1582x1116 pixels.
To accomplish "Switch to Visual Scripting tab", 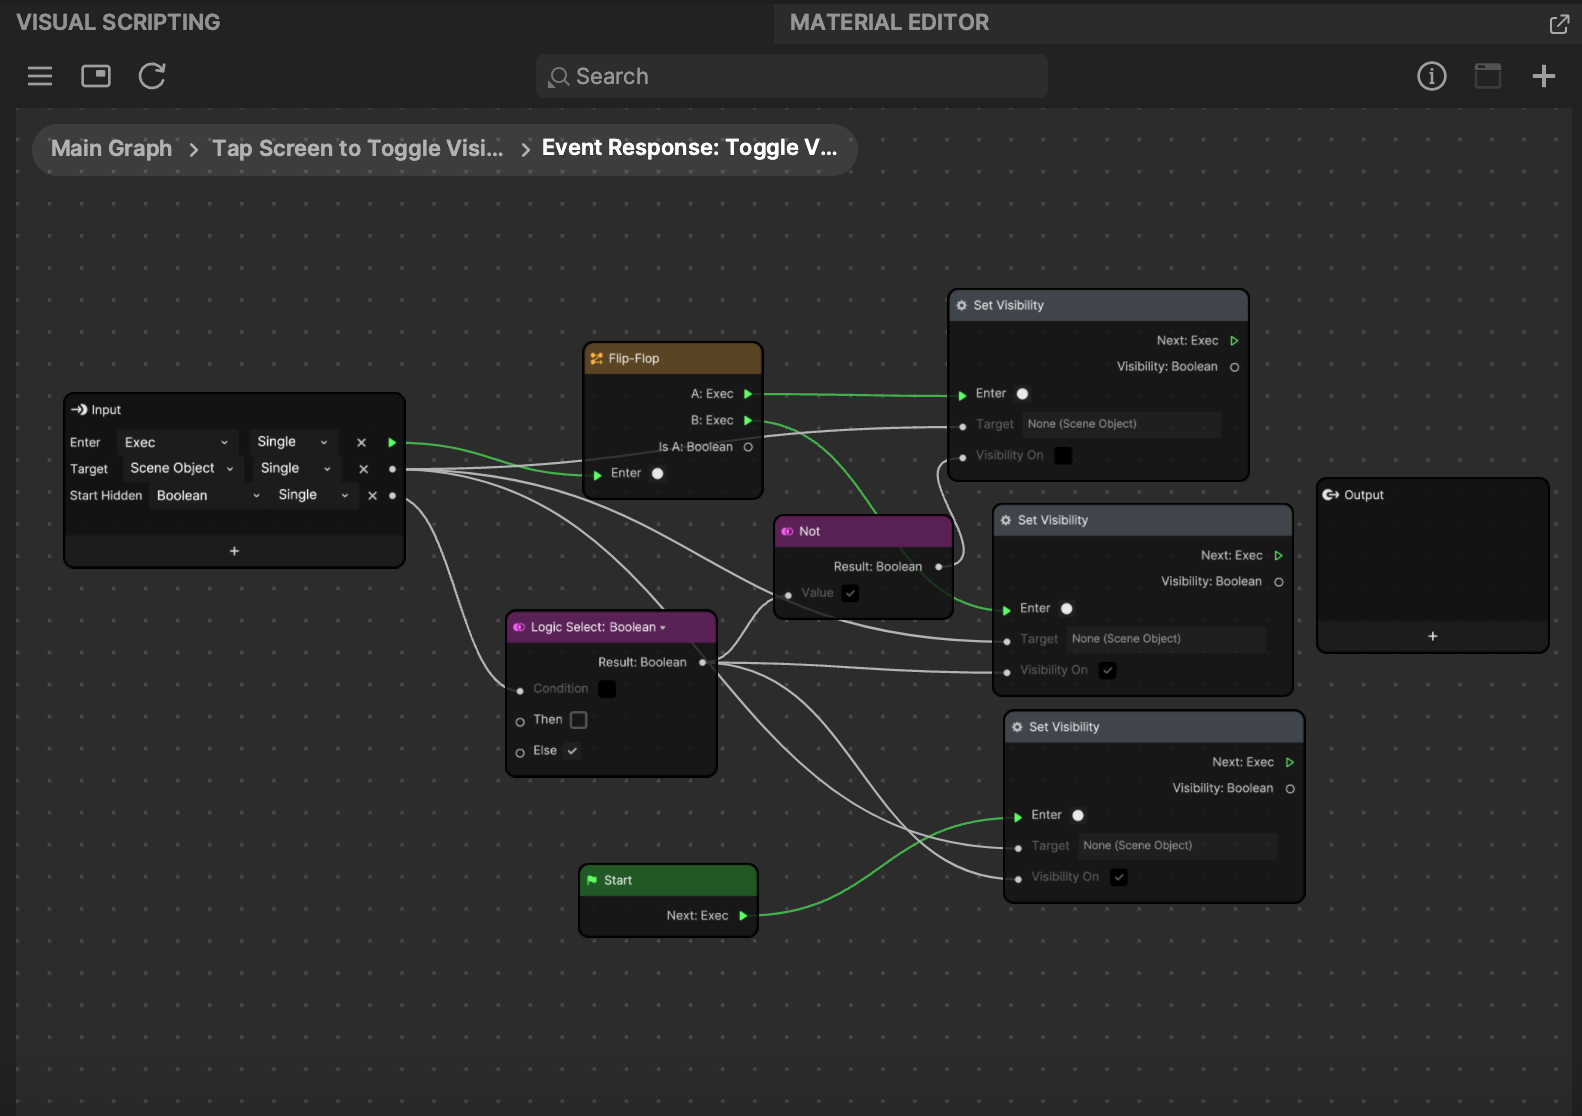I will [x=118, y=22].
